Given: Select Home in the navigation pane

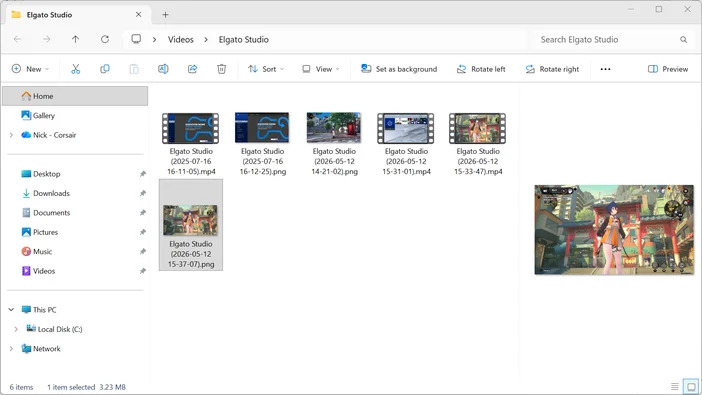Looking at the screenshot, I should tap(75, 96).
